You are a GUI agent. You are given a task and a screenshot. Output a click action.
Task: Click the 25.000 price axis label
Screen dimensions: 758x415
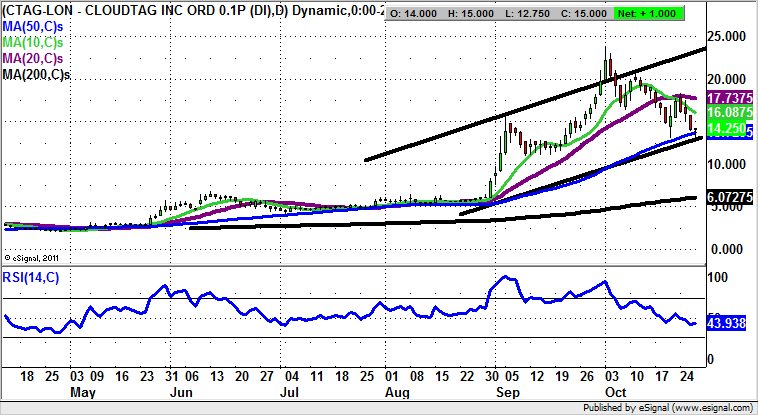coord(728,36)
